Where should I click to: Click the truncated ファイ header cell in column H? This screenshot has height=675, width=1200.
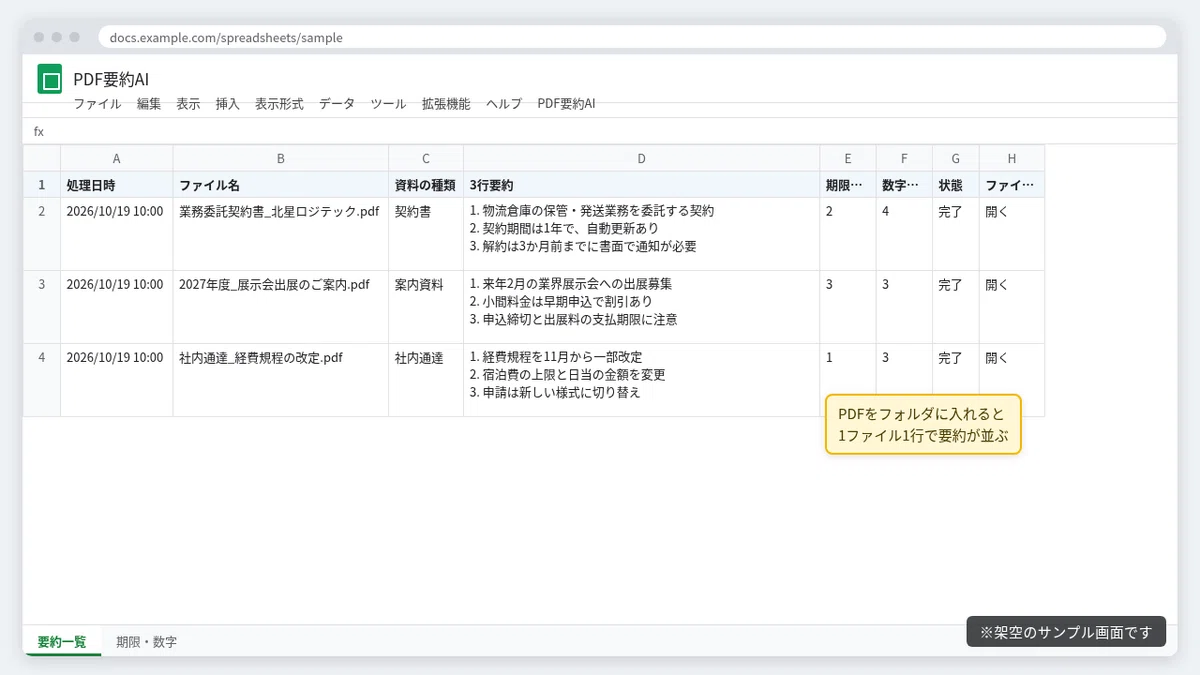1012,185
